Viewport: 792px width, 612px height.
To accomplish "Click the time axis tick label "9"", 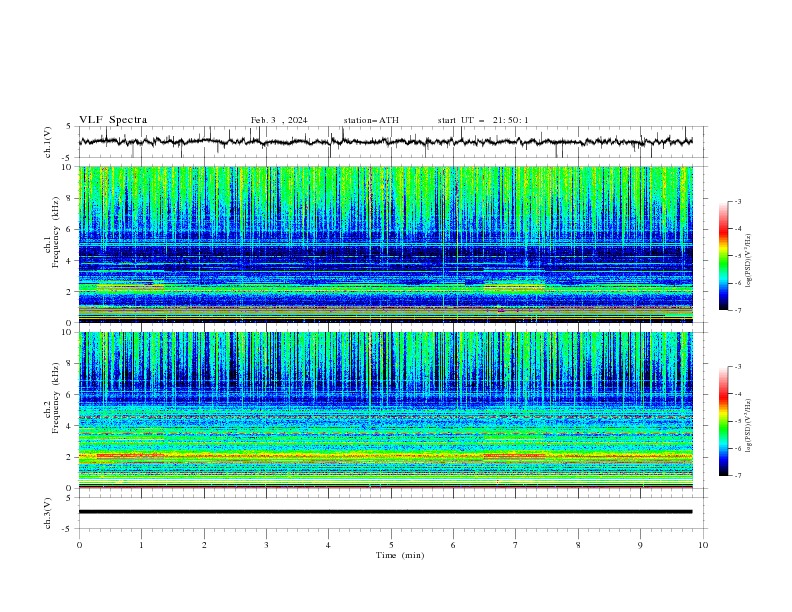I will pos(640,545).
